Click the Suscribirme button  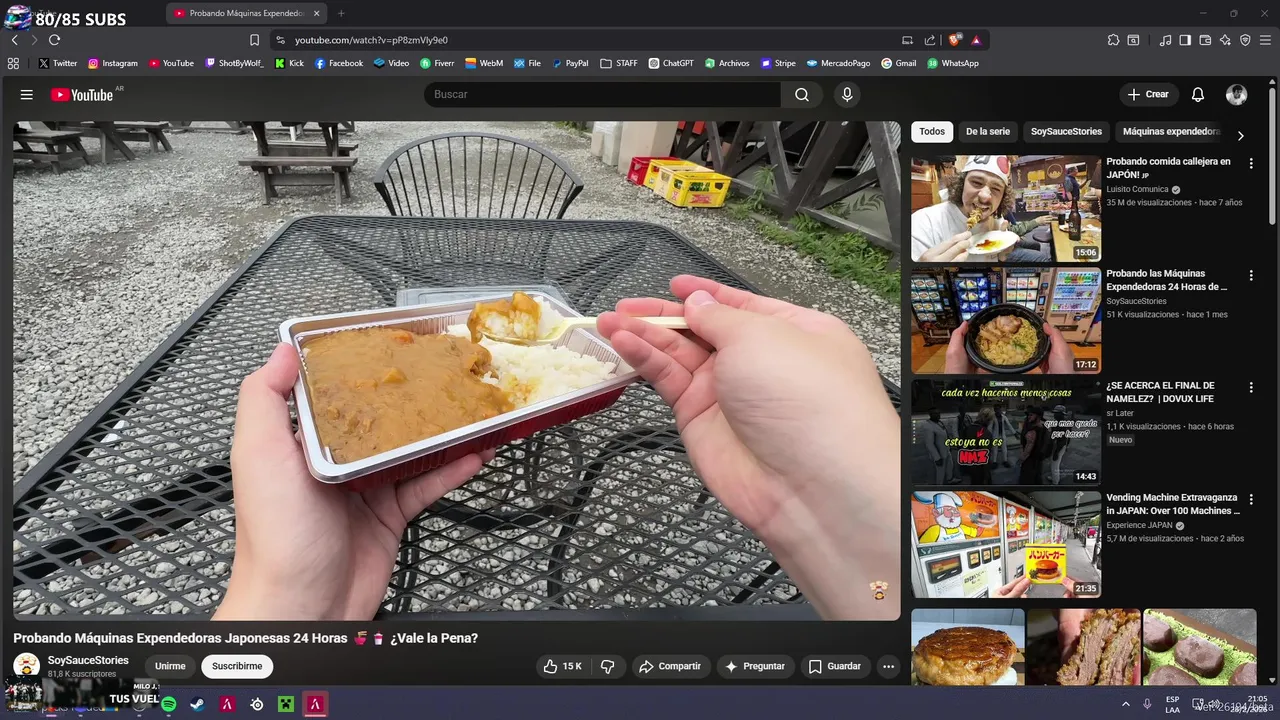click(237, 666)
